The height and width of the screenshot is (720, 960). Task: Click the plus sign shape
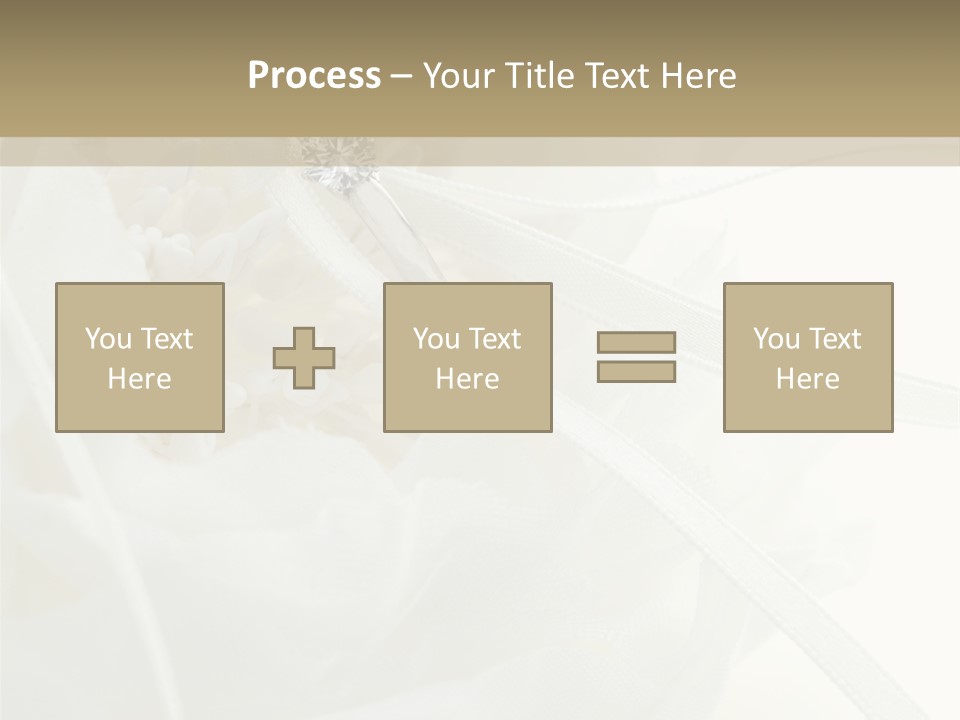(304, 358)
